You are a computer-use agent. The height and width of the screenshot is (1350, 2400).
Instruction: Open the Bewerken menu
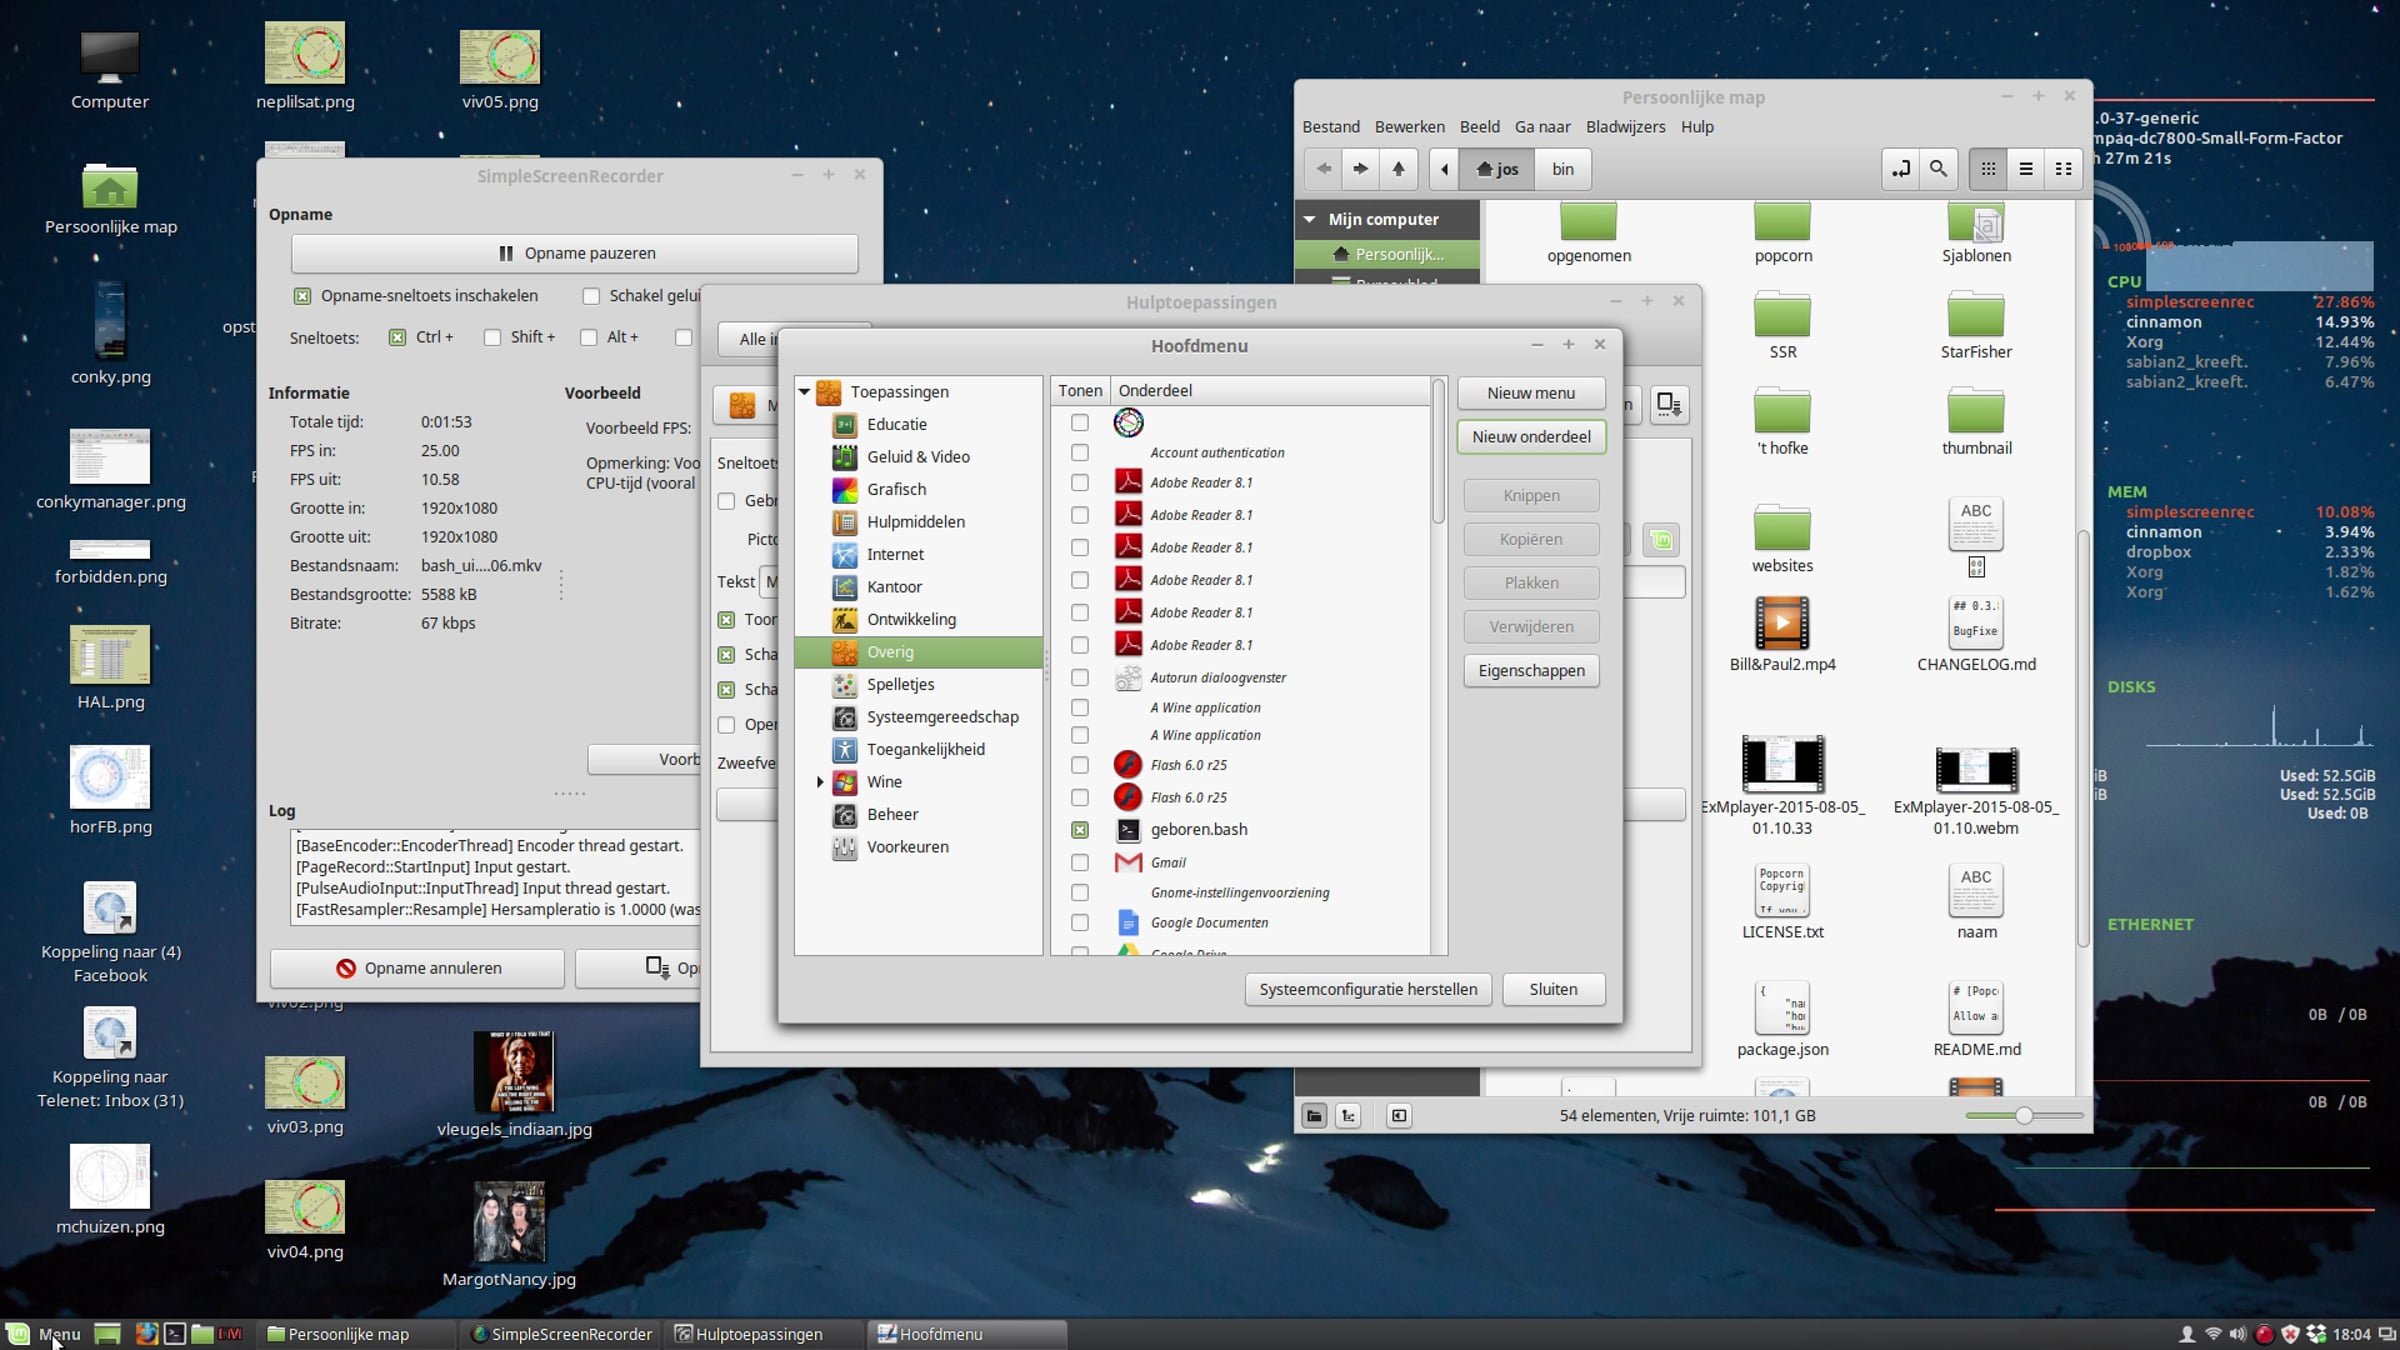[1409, 127]
